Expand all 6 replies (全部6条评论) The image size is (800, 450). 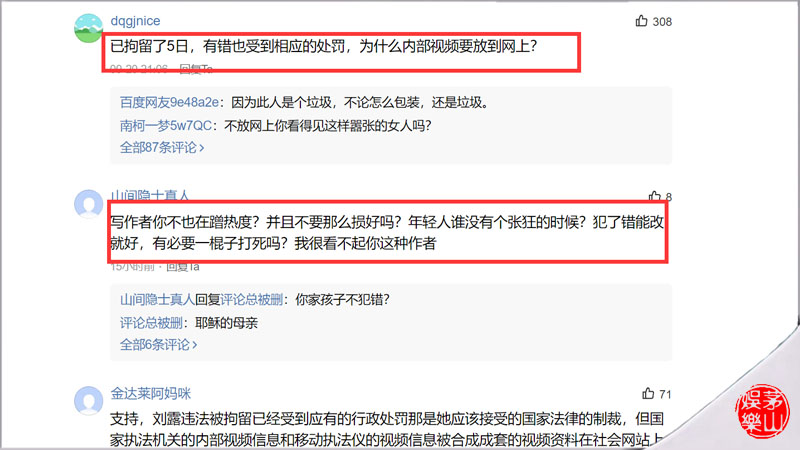point(159,344)
